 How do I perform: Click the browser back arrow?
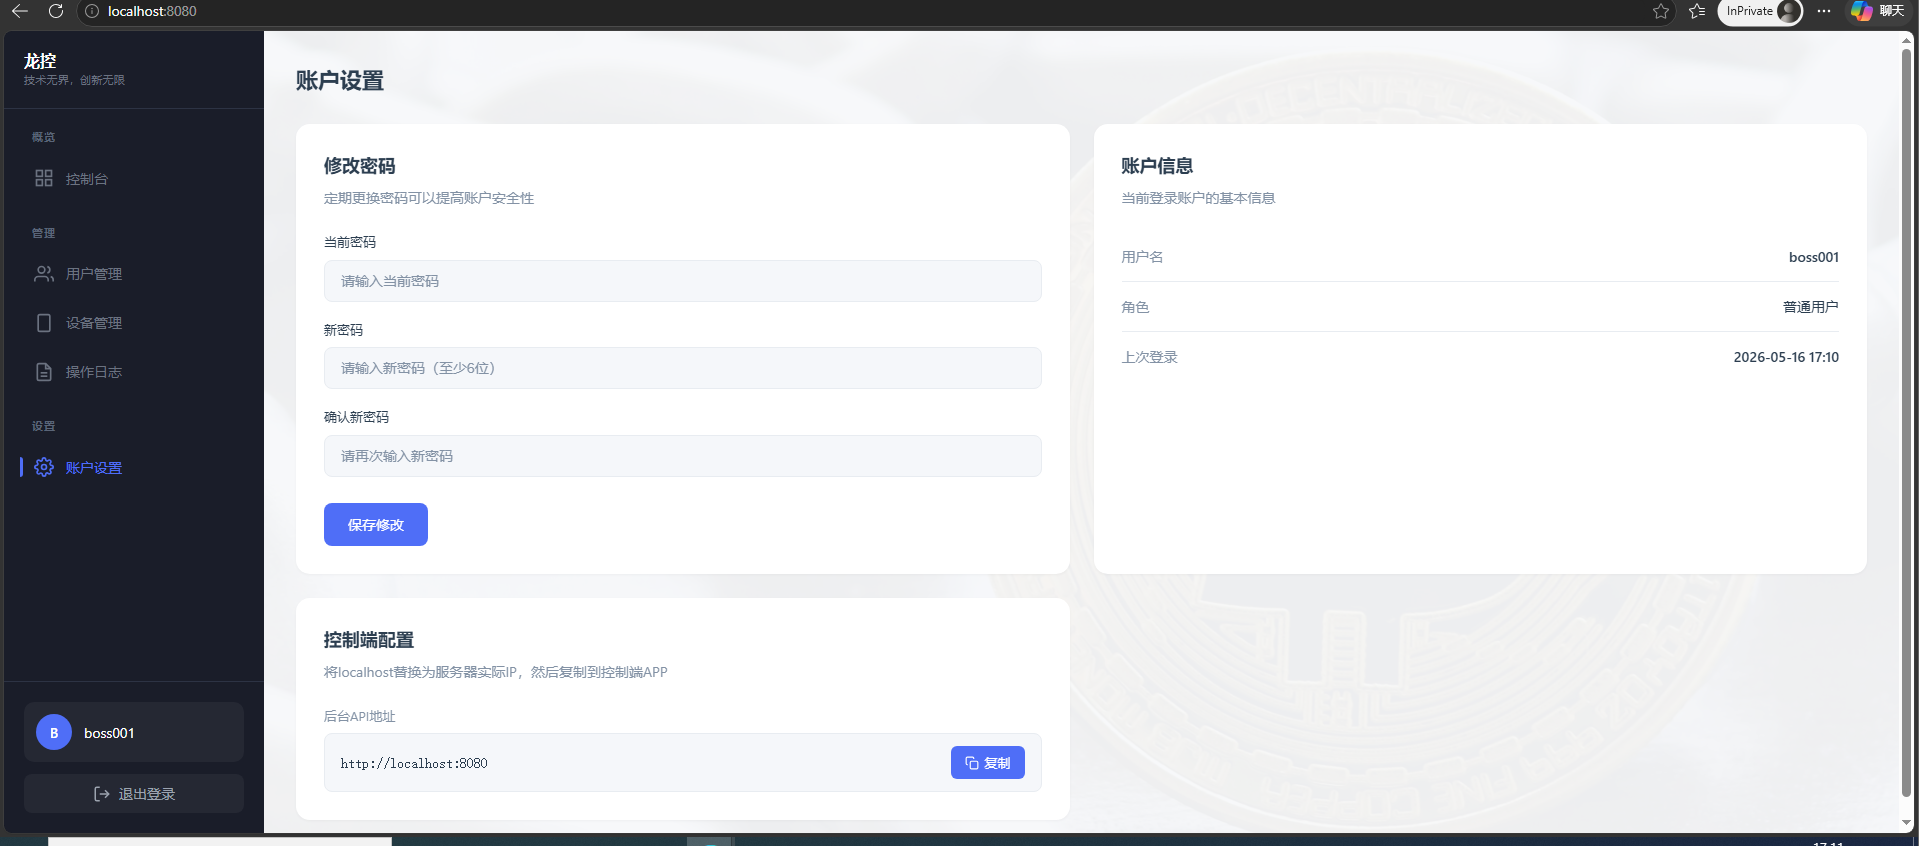tap(20, 11)
